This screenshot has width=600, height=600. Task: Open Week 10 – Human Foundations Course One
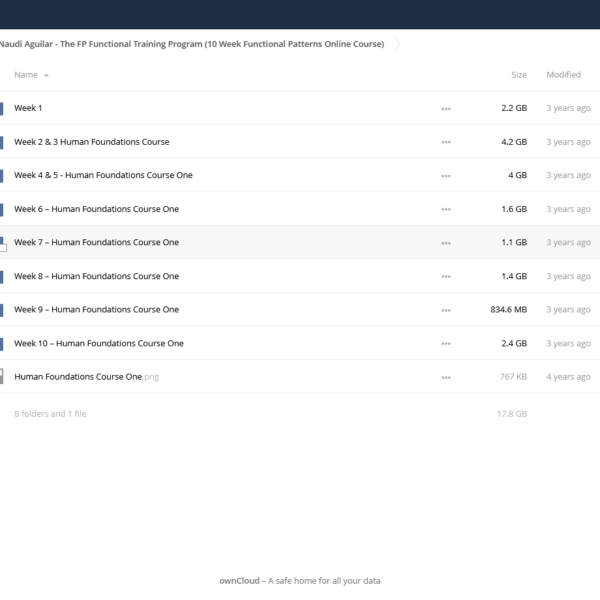[x=99, y=343]
